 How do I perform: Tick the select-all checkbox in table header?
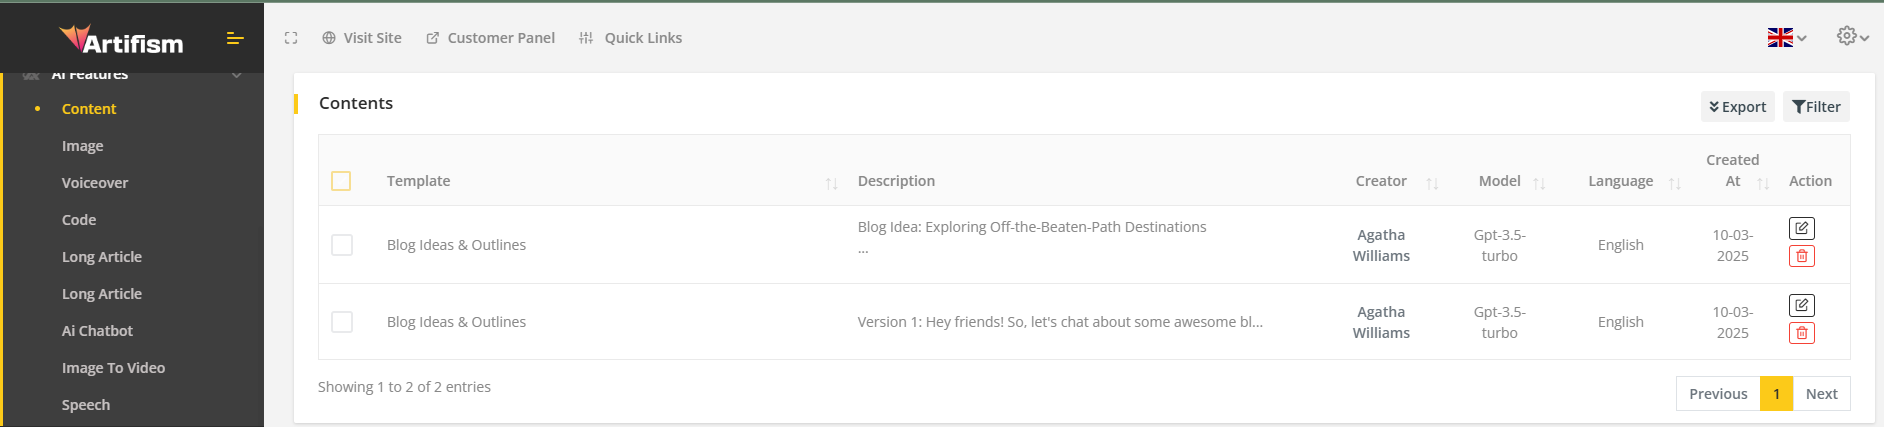(x=341, y=181)
